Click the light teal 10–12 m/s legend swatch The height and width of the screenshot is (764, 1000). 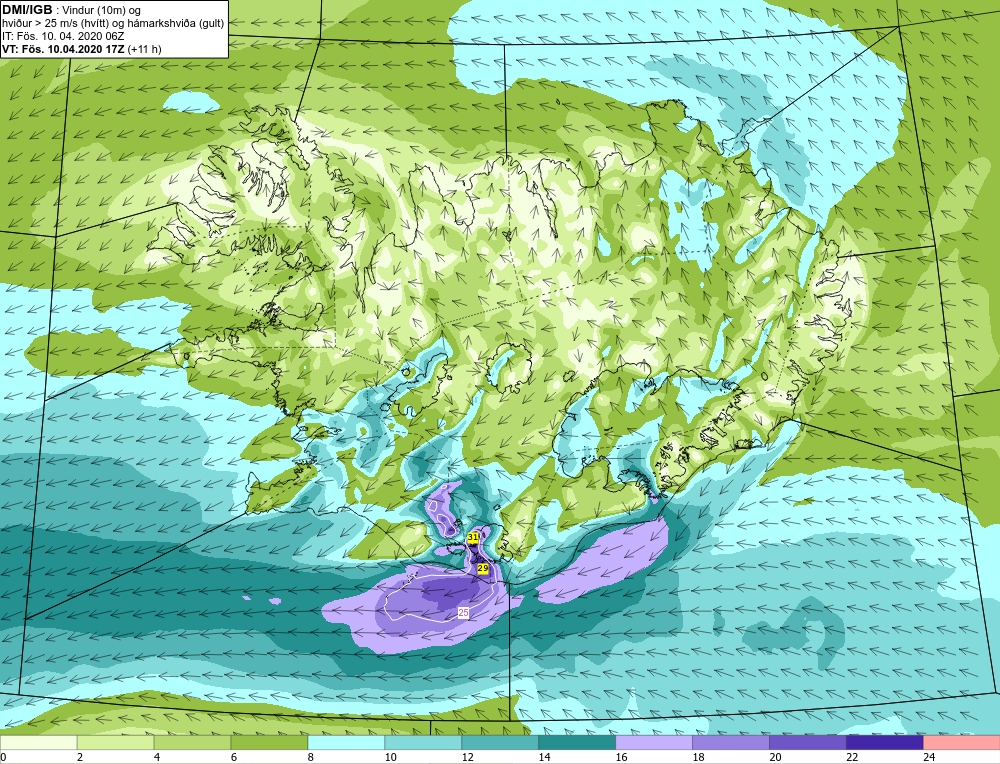(423, 742)
